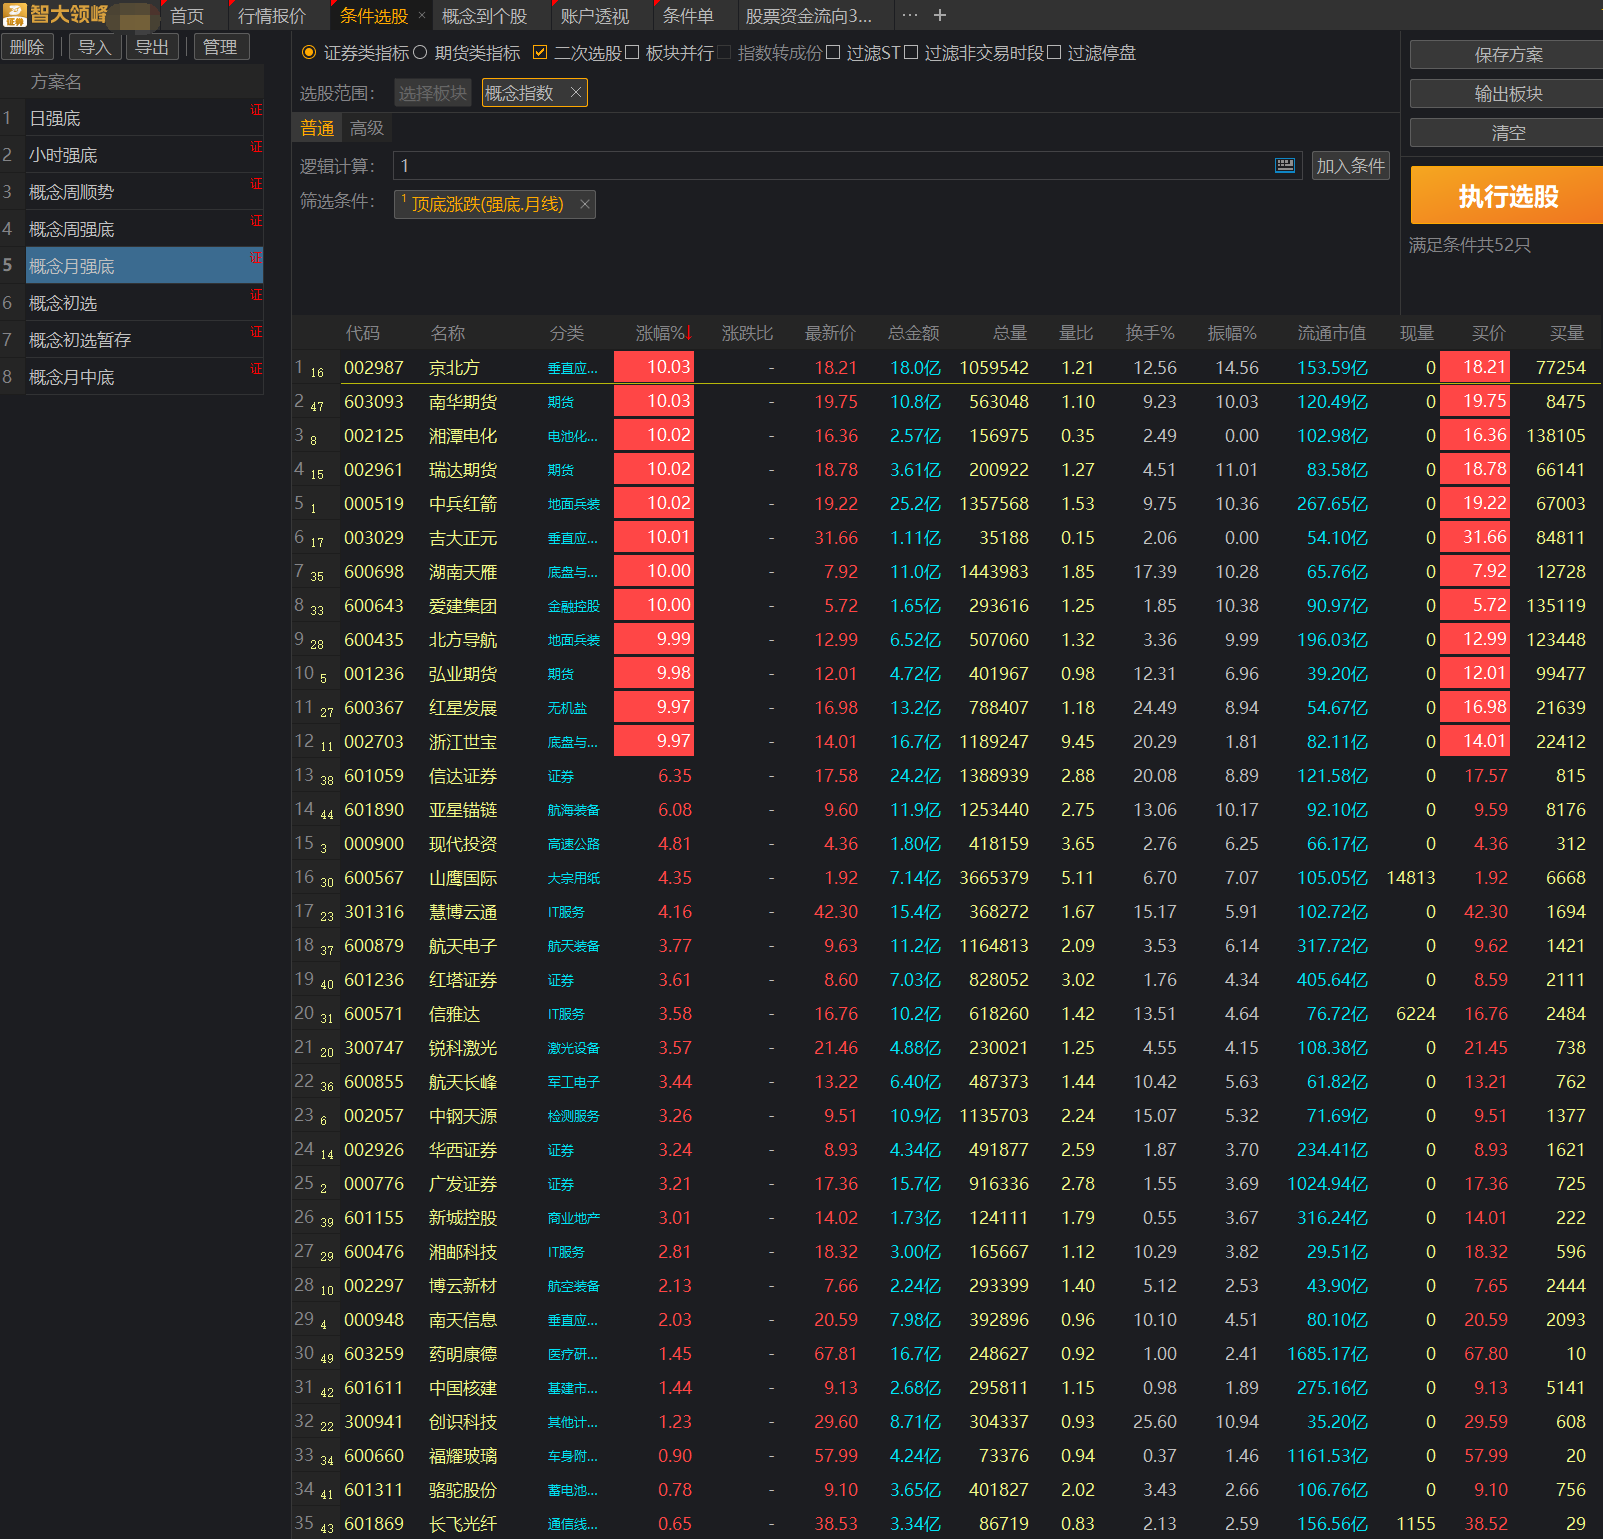Switch to the 高级 tab

click(367, 128)
